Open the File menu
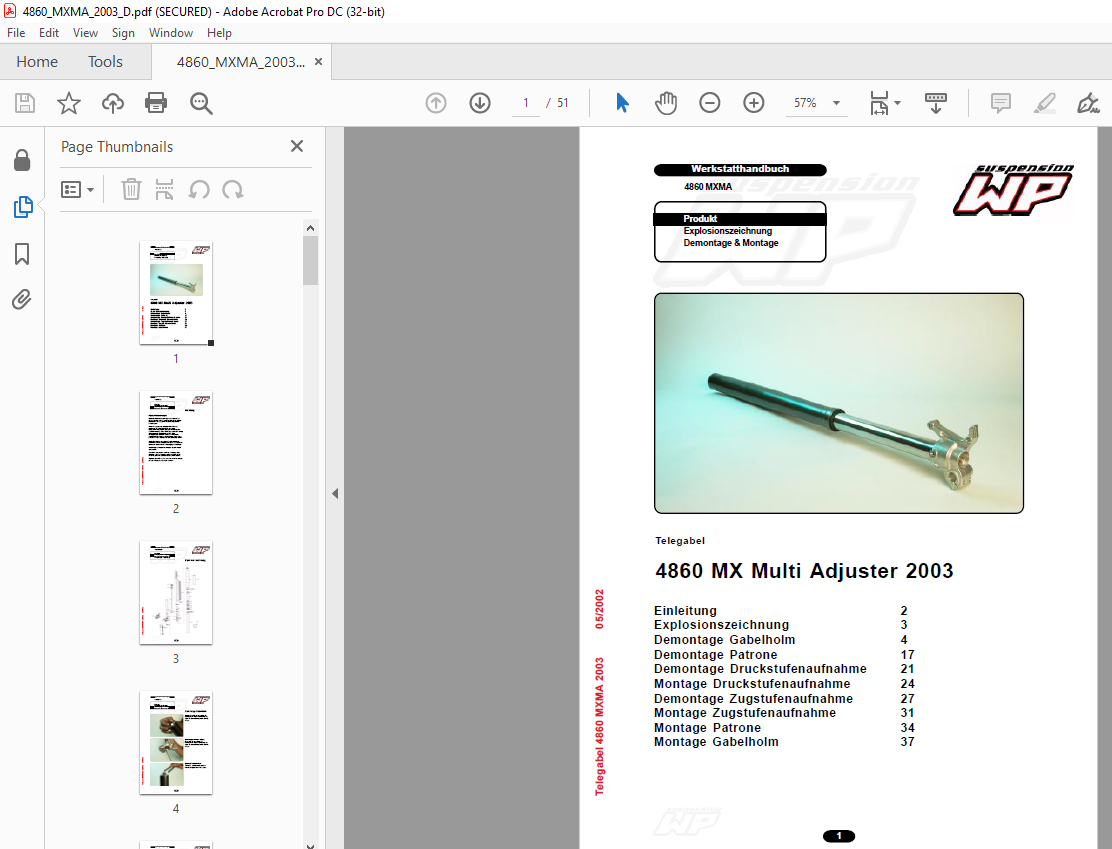 [16, 33]
